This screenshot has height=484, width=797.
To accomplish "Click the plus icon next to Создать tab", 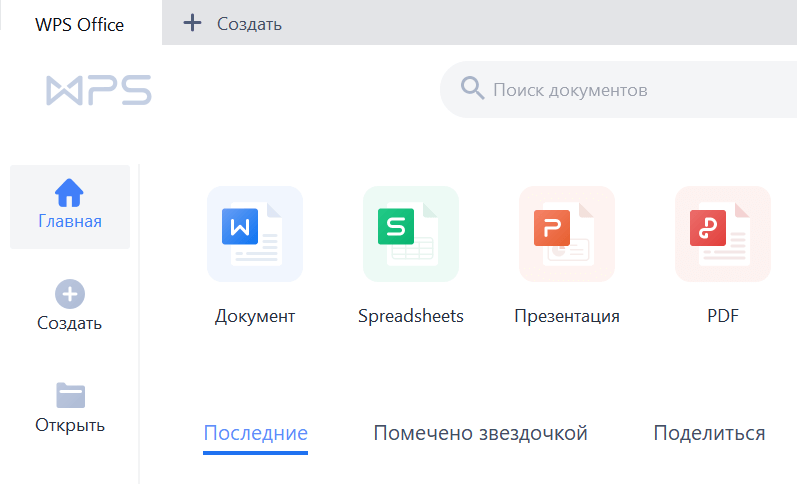I will tap(192, 23).
